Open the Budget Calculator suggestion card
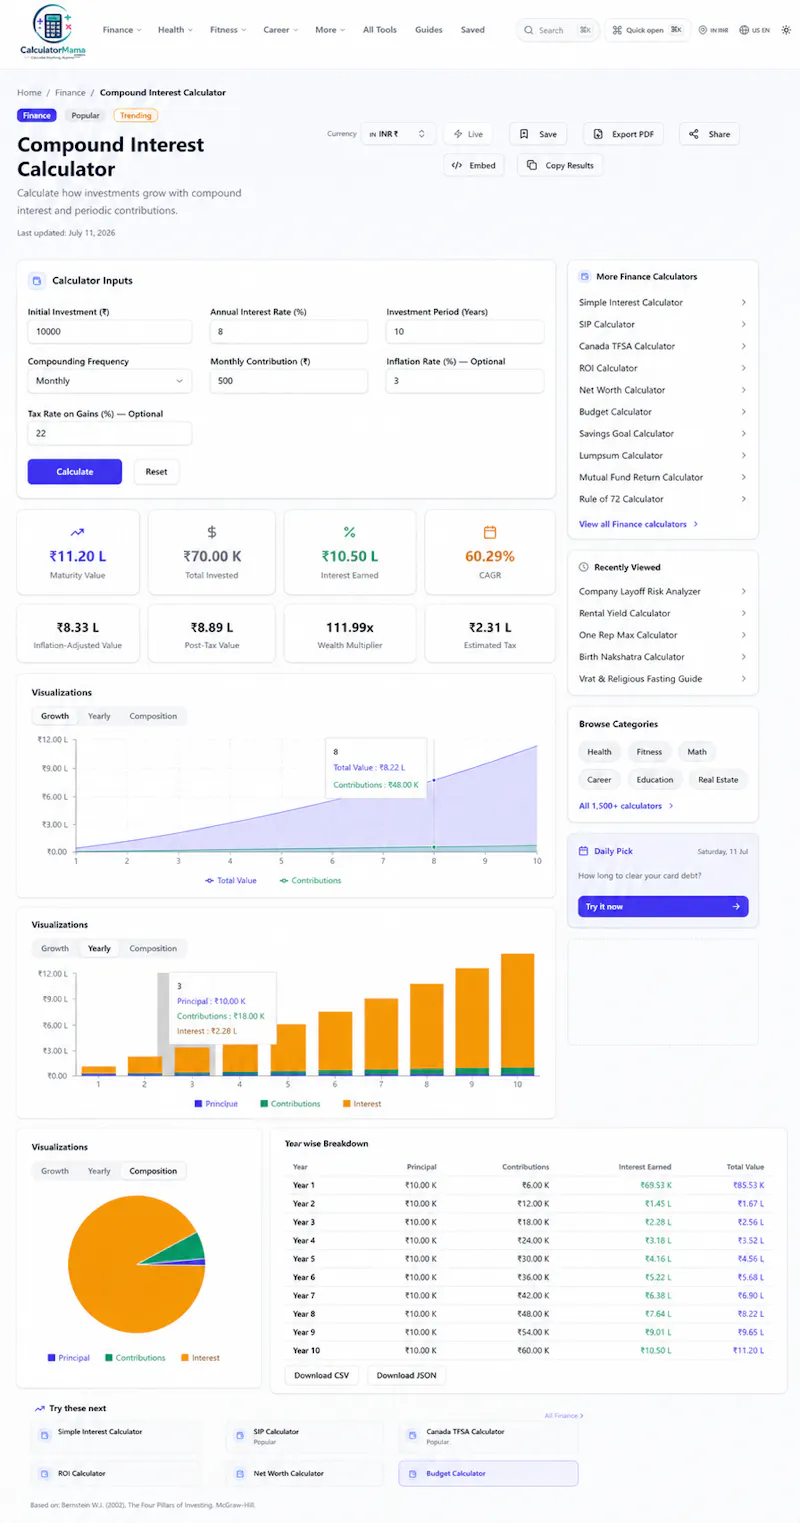This screenshot has width=800, height=1523. click(488, 1474)
